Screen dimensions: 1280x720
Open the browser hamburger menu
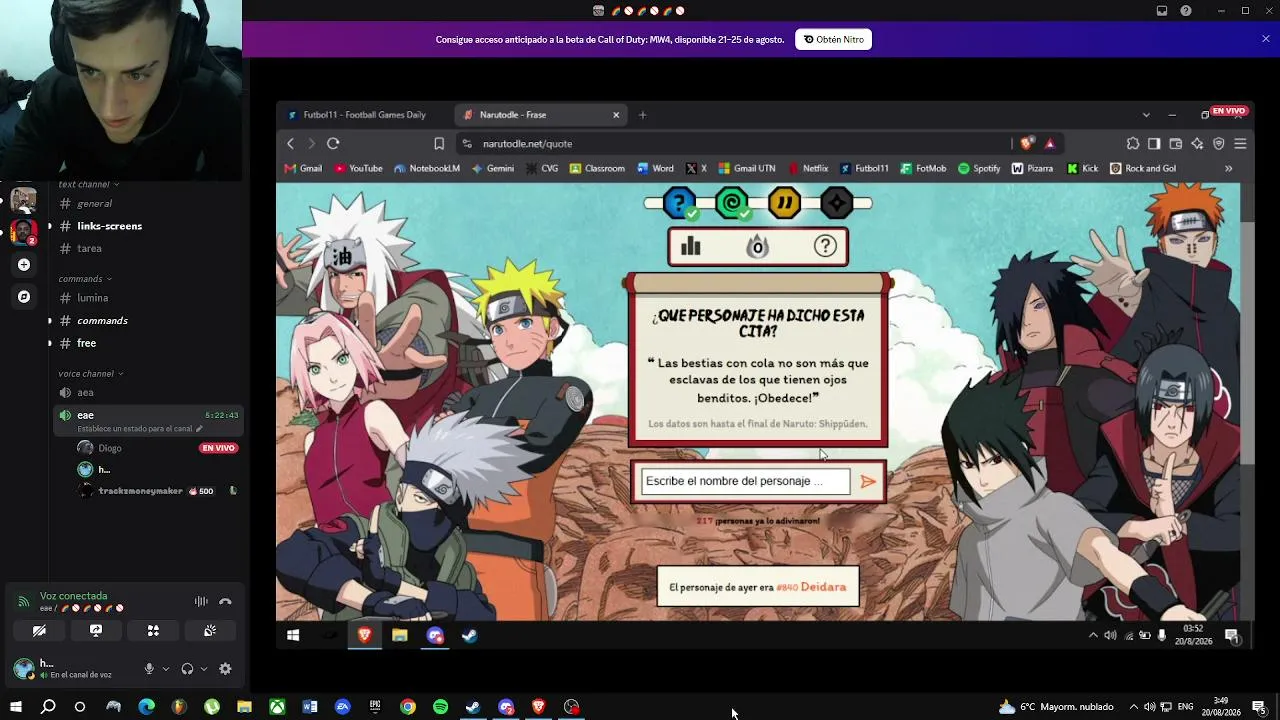[x=1240, y=144]
